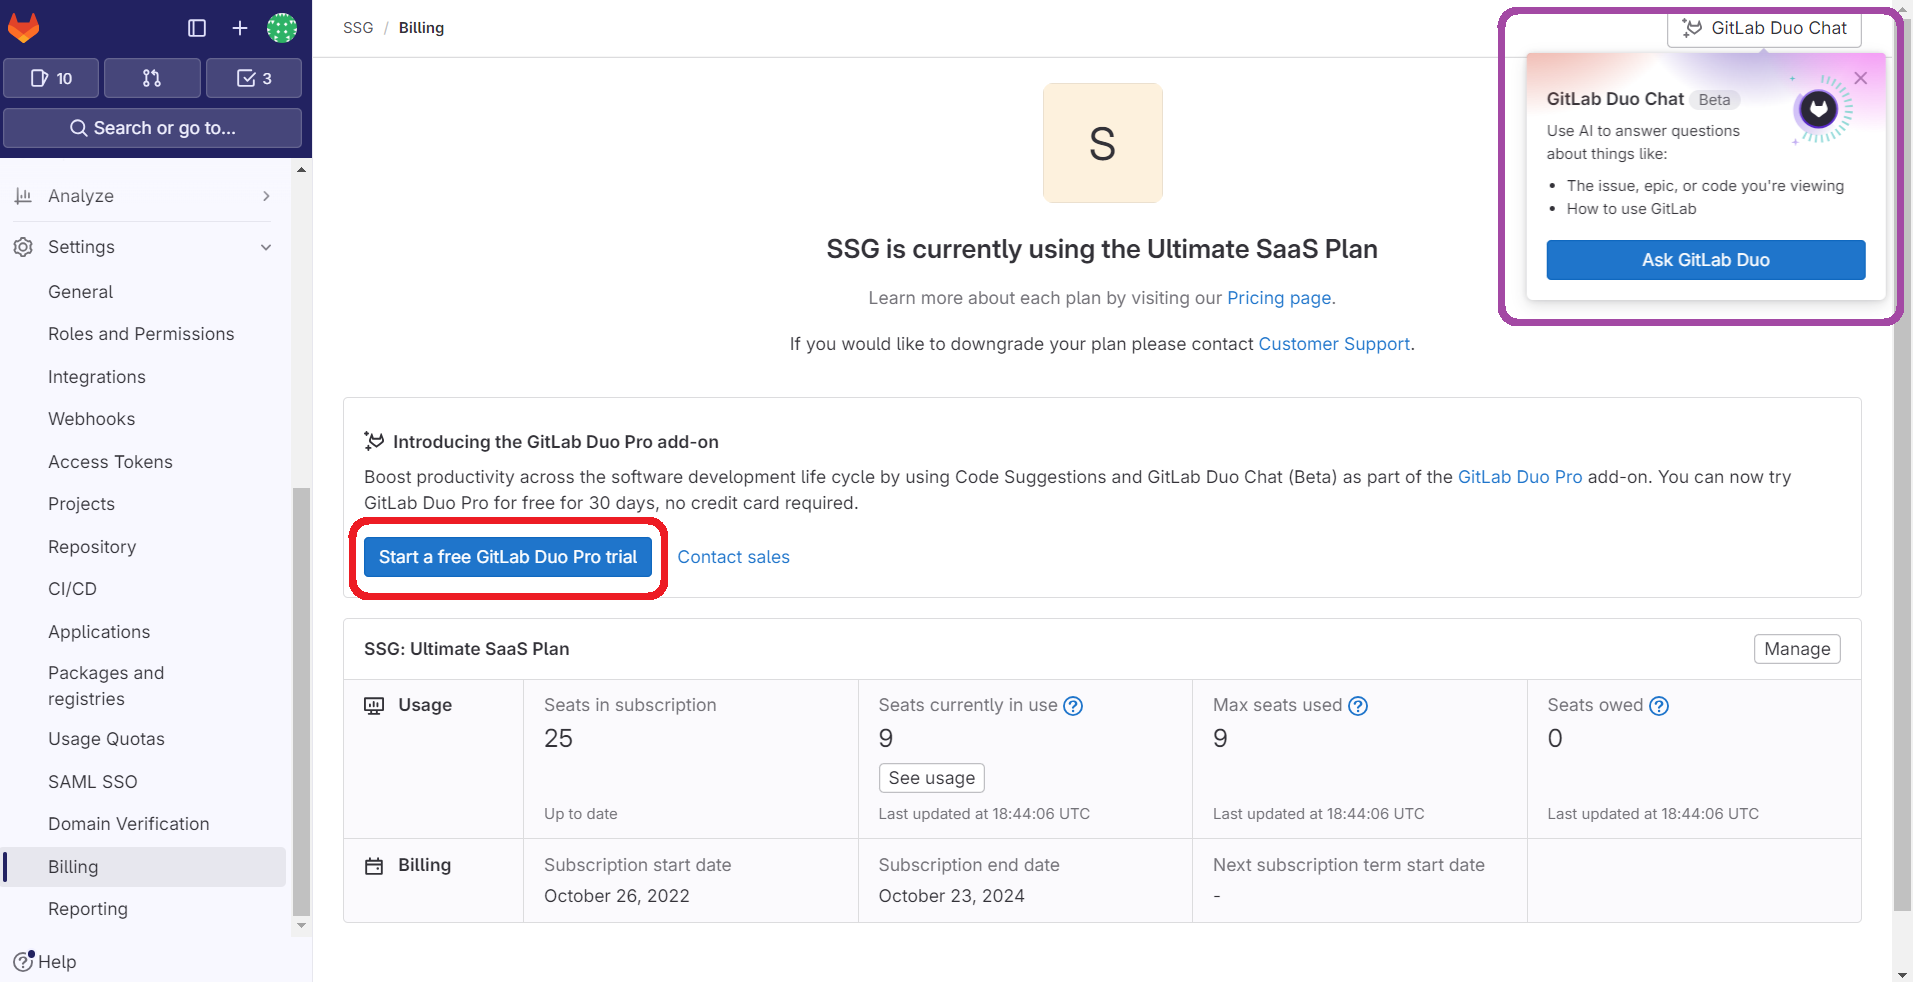Screen dimensions: 1913x982
Task: Open the to-do list icon showing 3
Action: (x=253, y=77)
